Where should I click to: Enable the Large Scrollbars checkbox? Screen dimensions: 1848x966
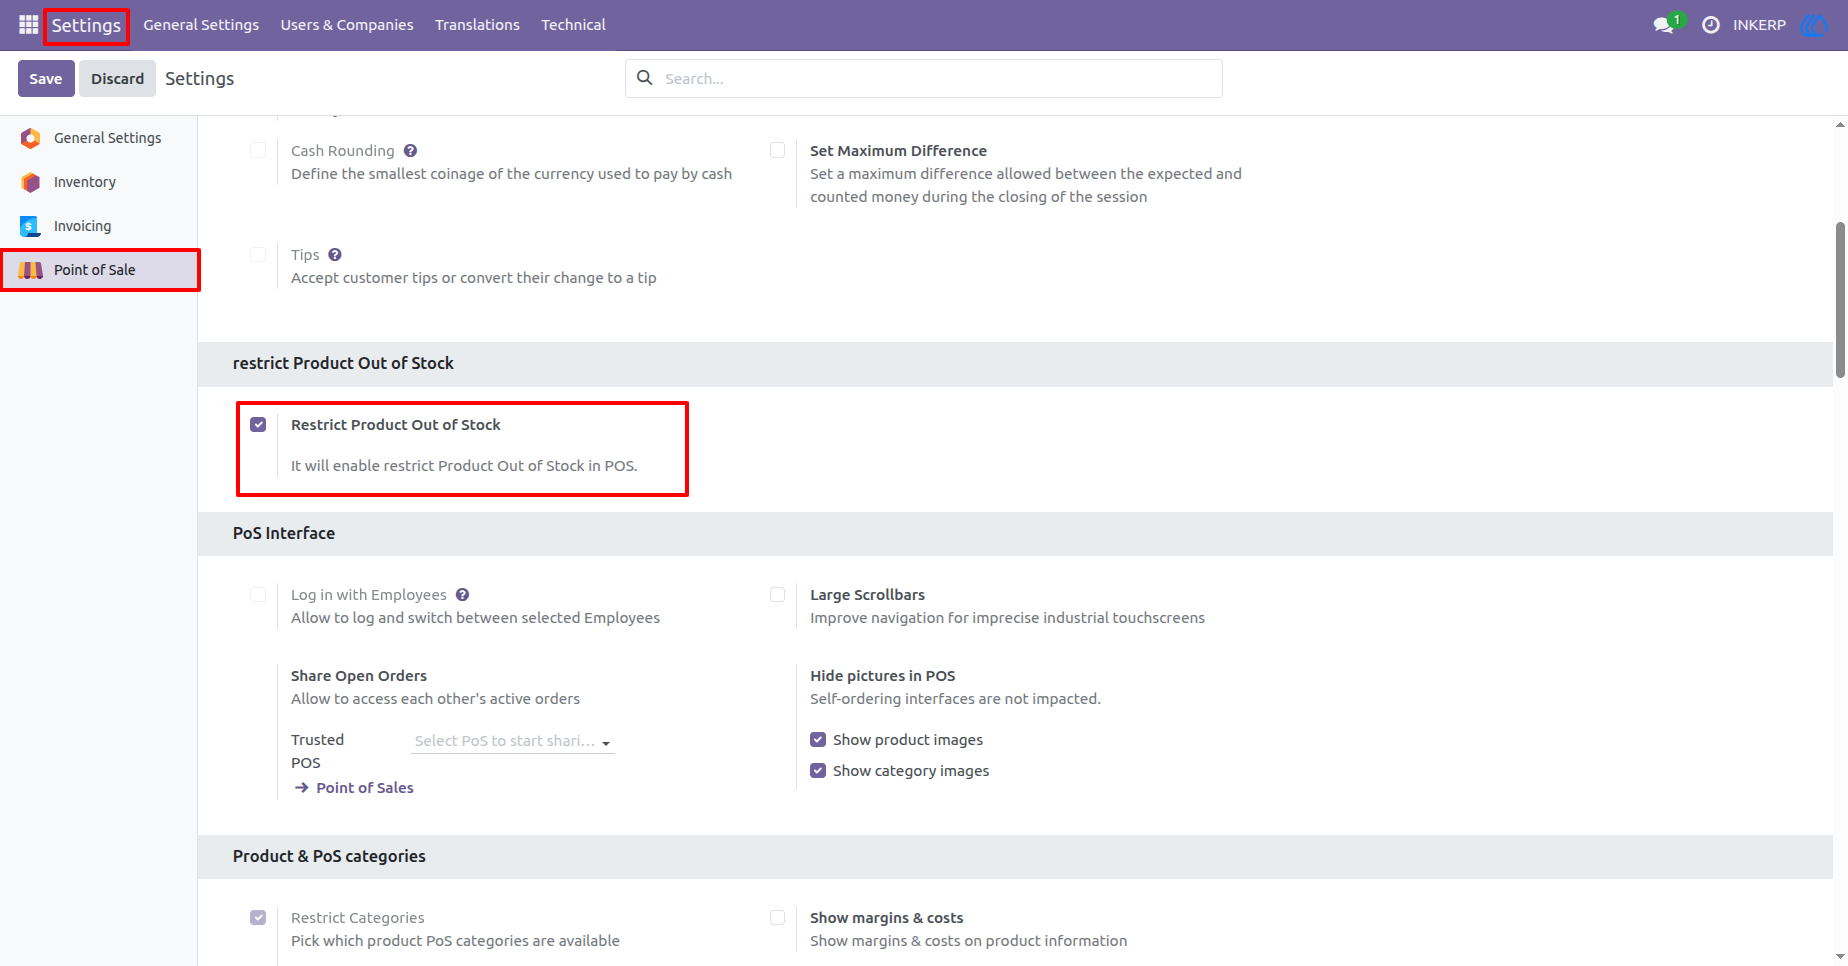pos(777,594)
